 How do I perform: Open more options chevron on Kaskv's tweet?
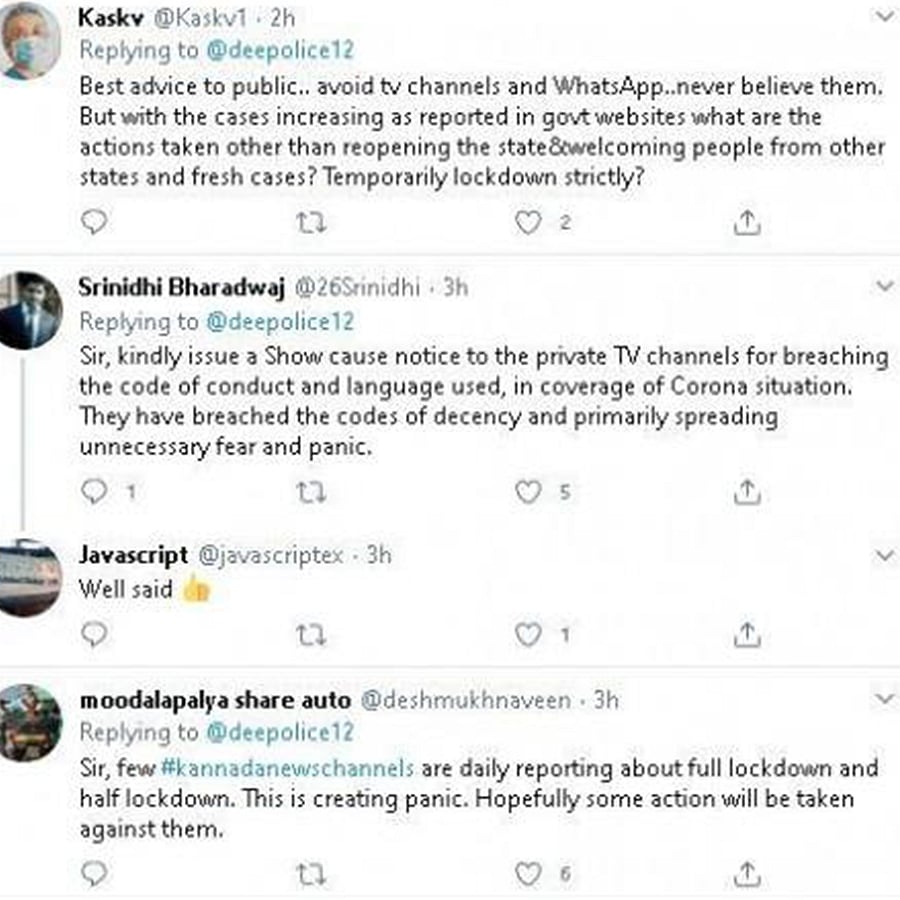pos(884,17)
